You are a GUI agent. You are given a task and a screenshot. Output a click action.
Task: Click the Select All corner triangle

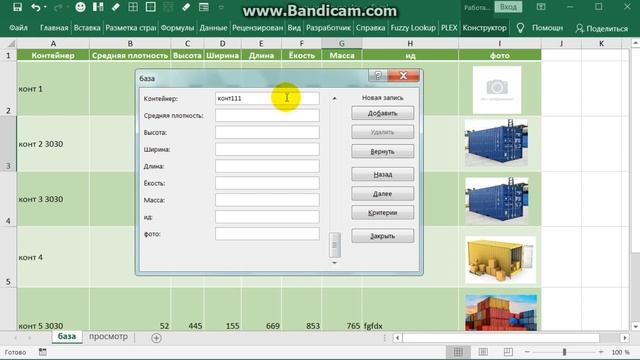point(11,44)
